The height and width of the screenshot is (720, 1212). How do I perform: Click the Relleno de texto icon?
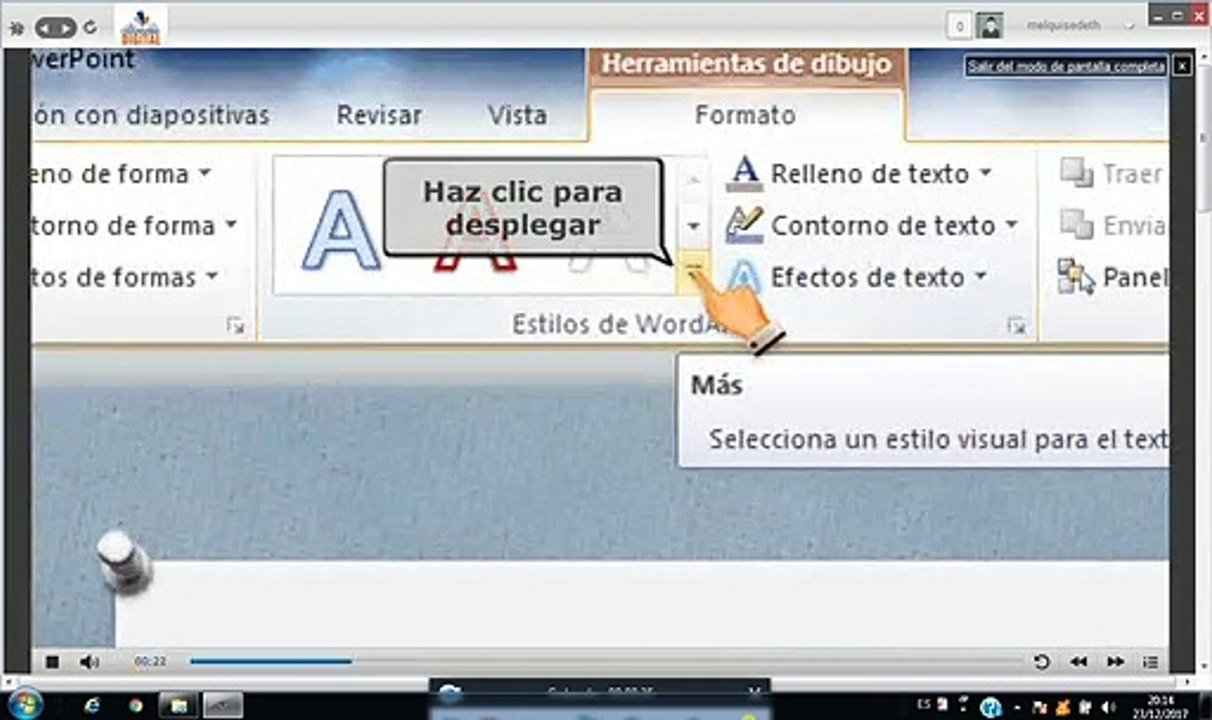click(744, 174)
